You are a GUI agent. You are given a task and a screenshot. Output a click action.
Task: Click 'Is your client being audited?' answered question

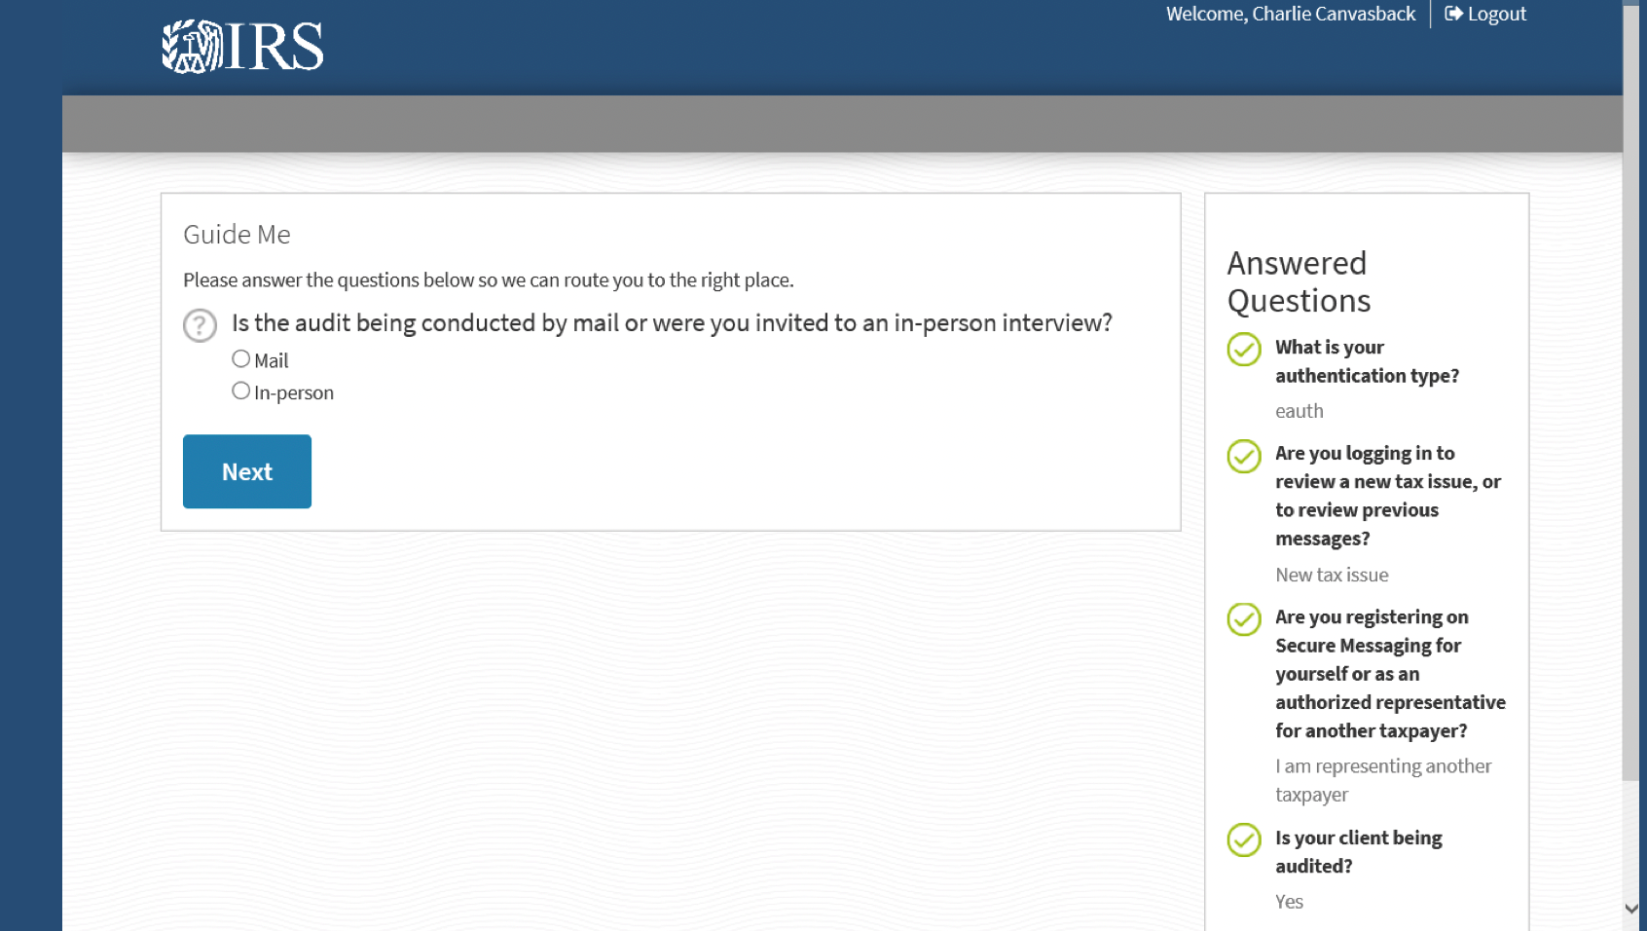tap(1358, 852)
